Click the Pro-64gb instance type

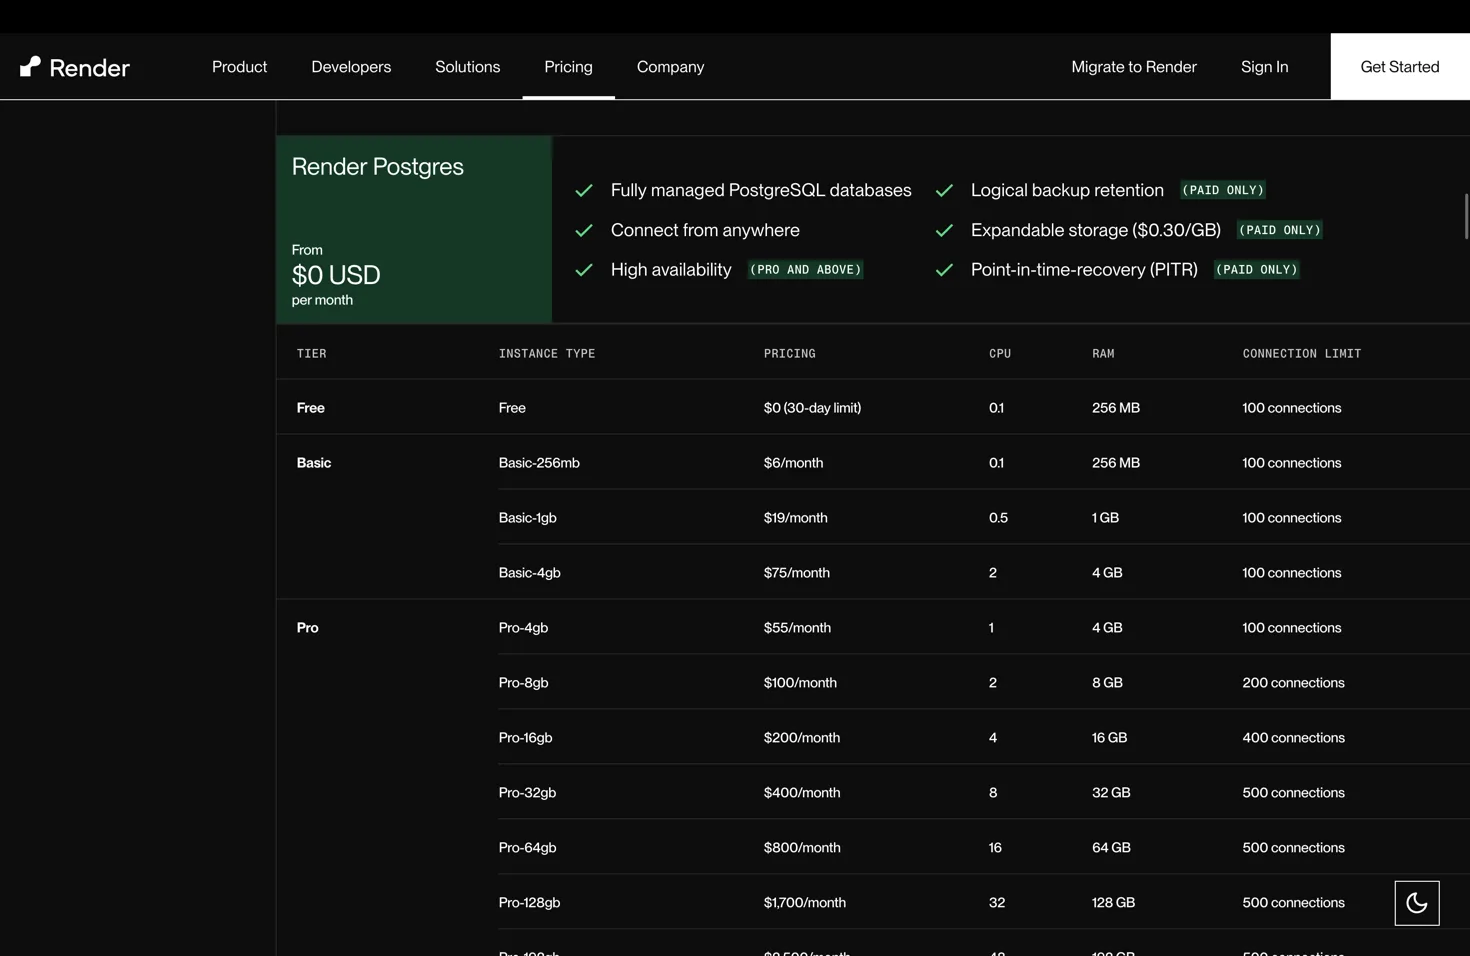coord(527,848)
